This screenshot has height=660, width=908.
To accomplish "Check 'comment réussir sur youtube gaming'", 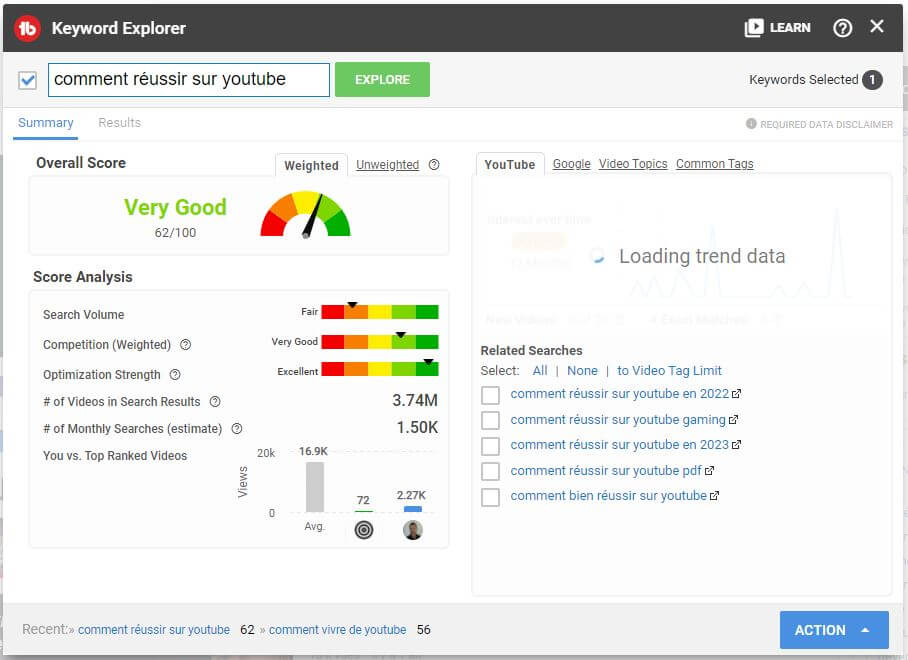I will pyautogui.click(x=490, y=420).
